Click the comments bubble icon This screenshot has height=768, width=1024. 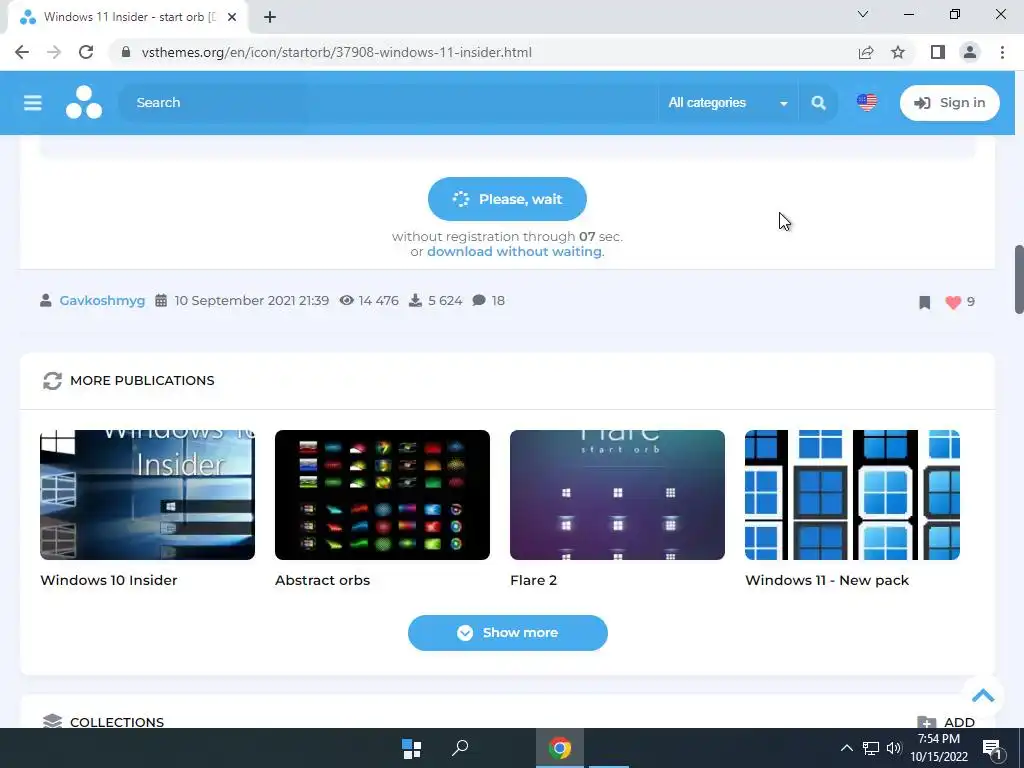(479, 300)
